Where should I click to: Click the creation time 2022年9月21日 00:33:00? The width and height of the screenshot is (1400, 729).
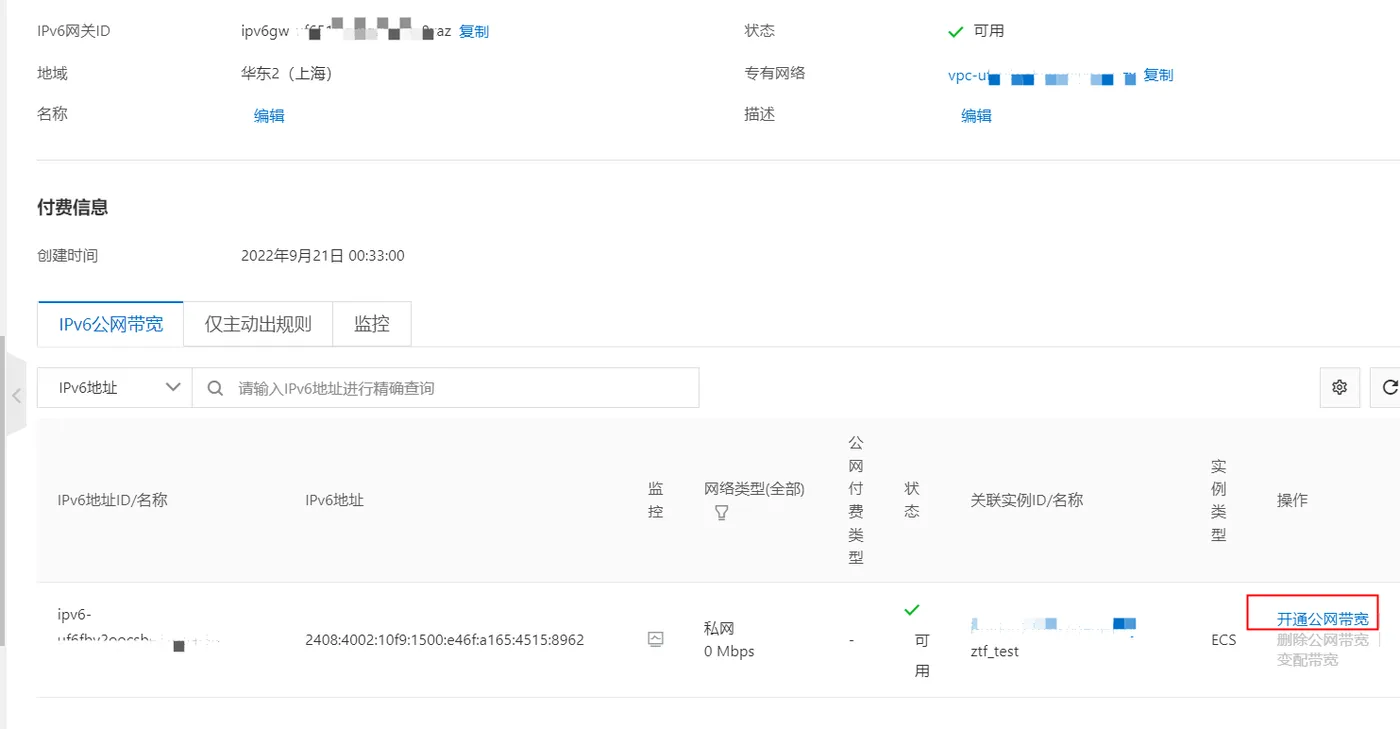coord(323,256)
